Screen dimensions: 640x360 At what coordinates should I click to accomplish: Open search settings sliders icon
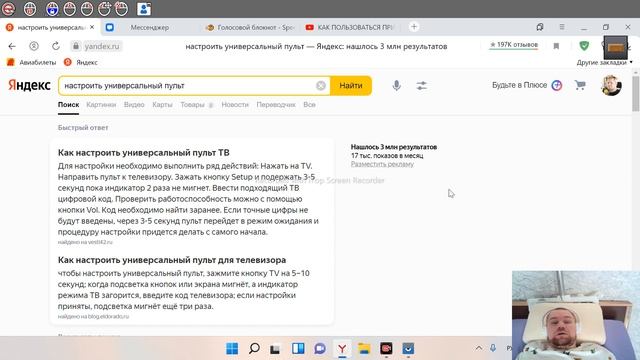422,86
